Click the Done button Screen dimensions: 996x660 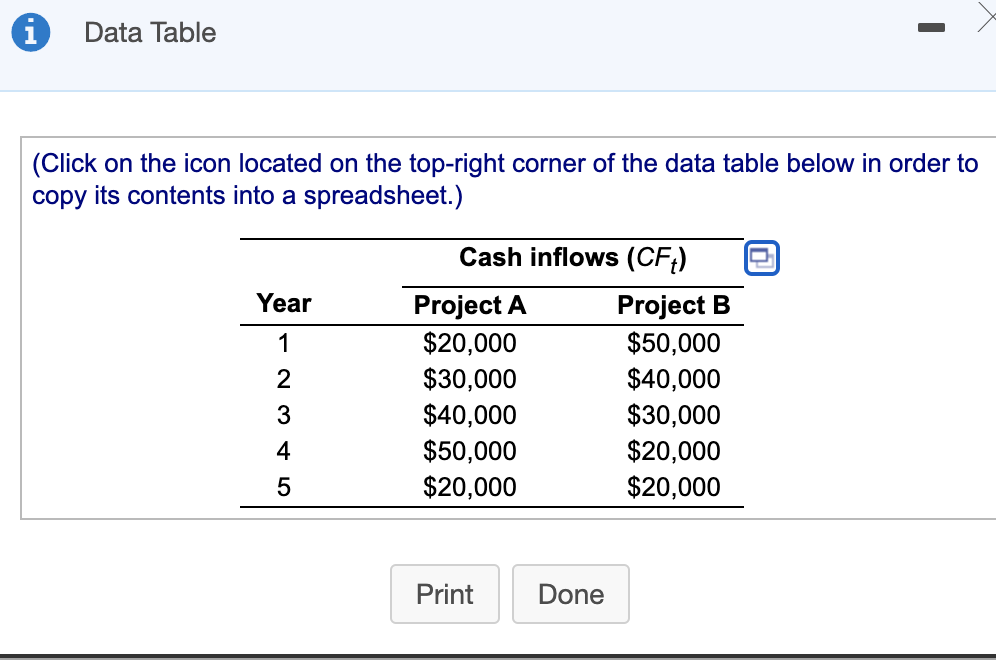click(570, 594)
